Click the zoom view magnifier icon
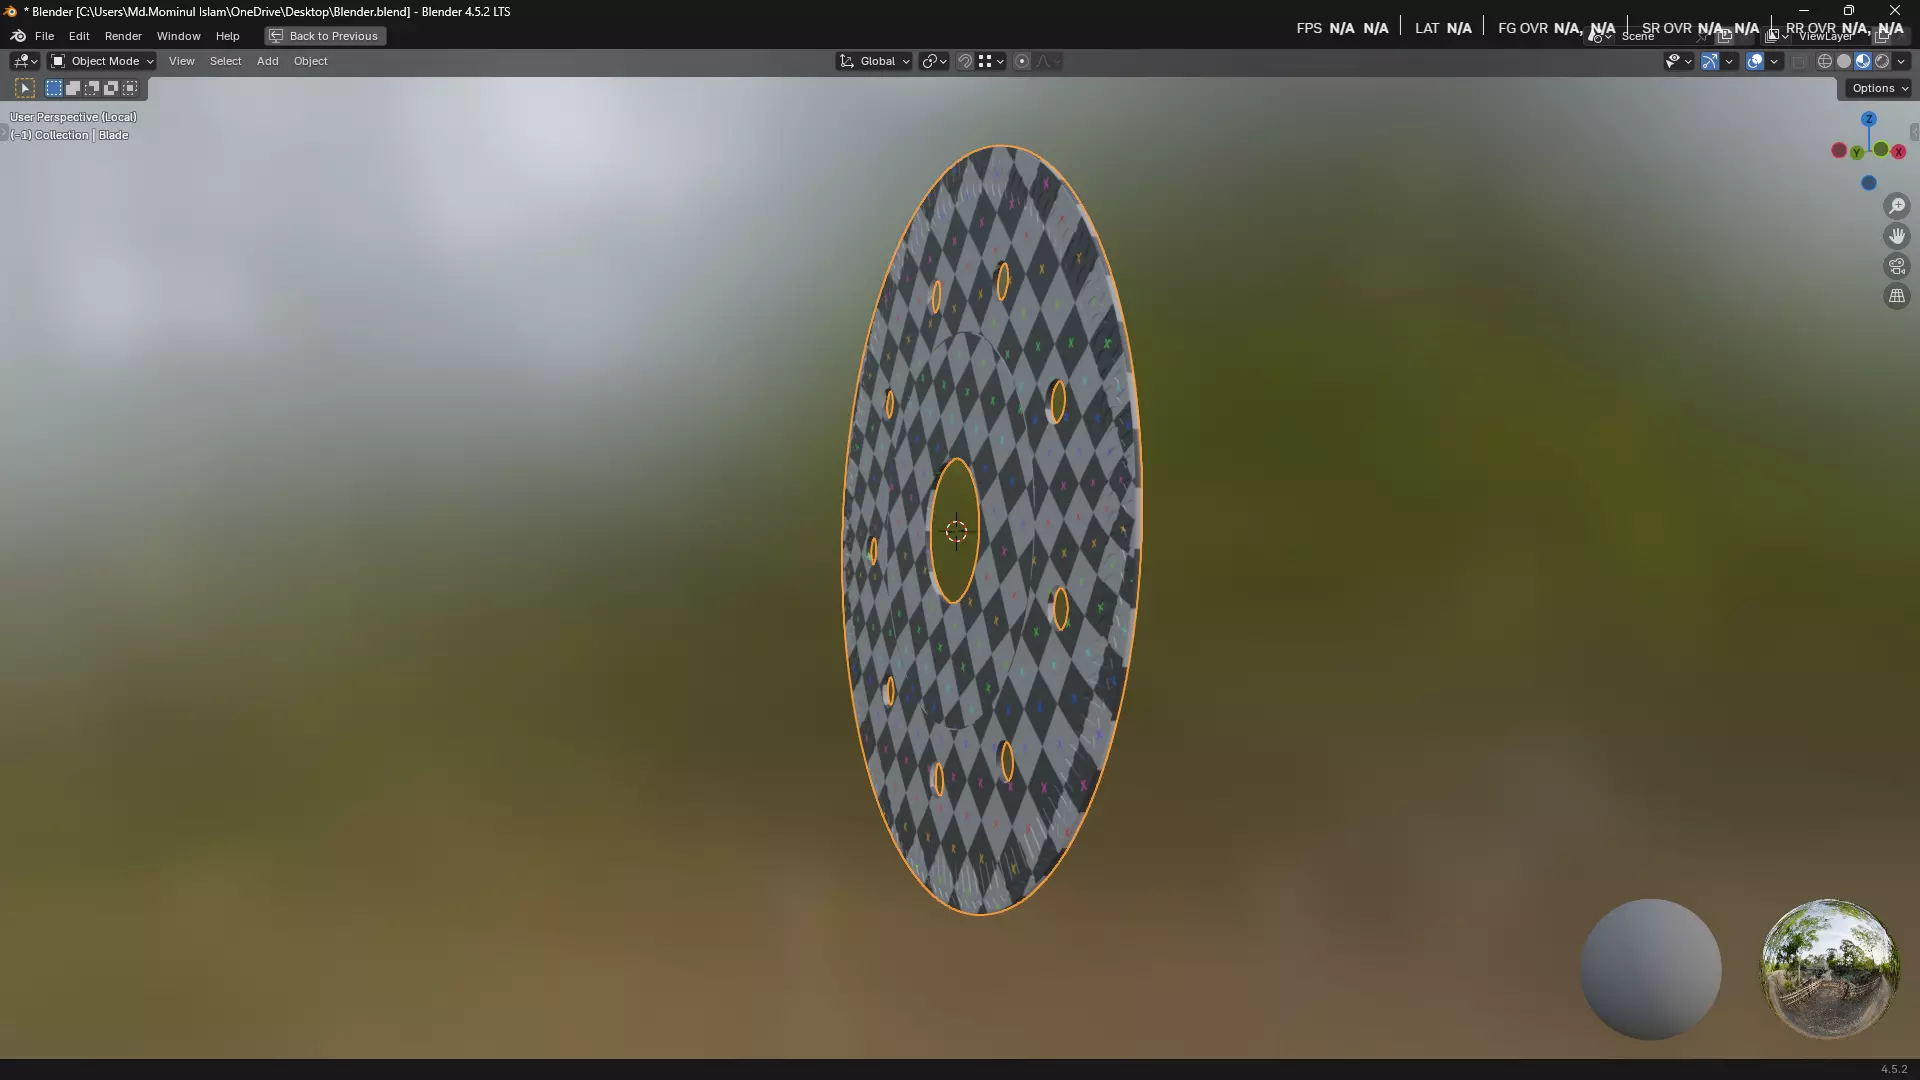Image resolution: width=1920 pixels, height=1080 pixels. click(1897, 206)
